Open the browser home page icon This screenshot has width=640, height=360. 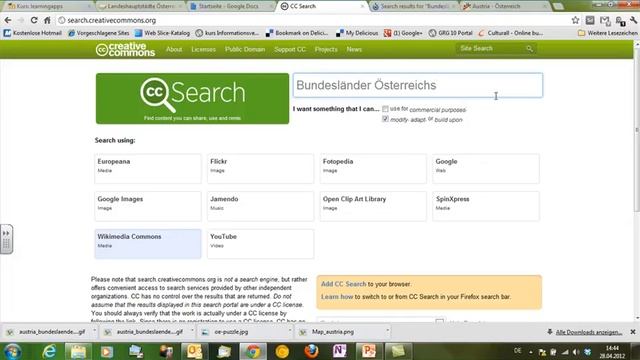click(x=47, y=20)
